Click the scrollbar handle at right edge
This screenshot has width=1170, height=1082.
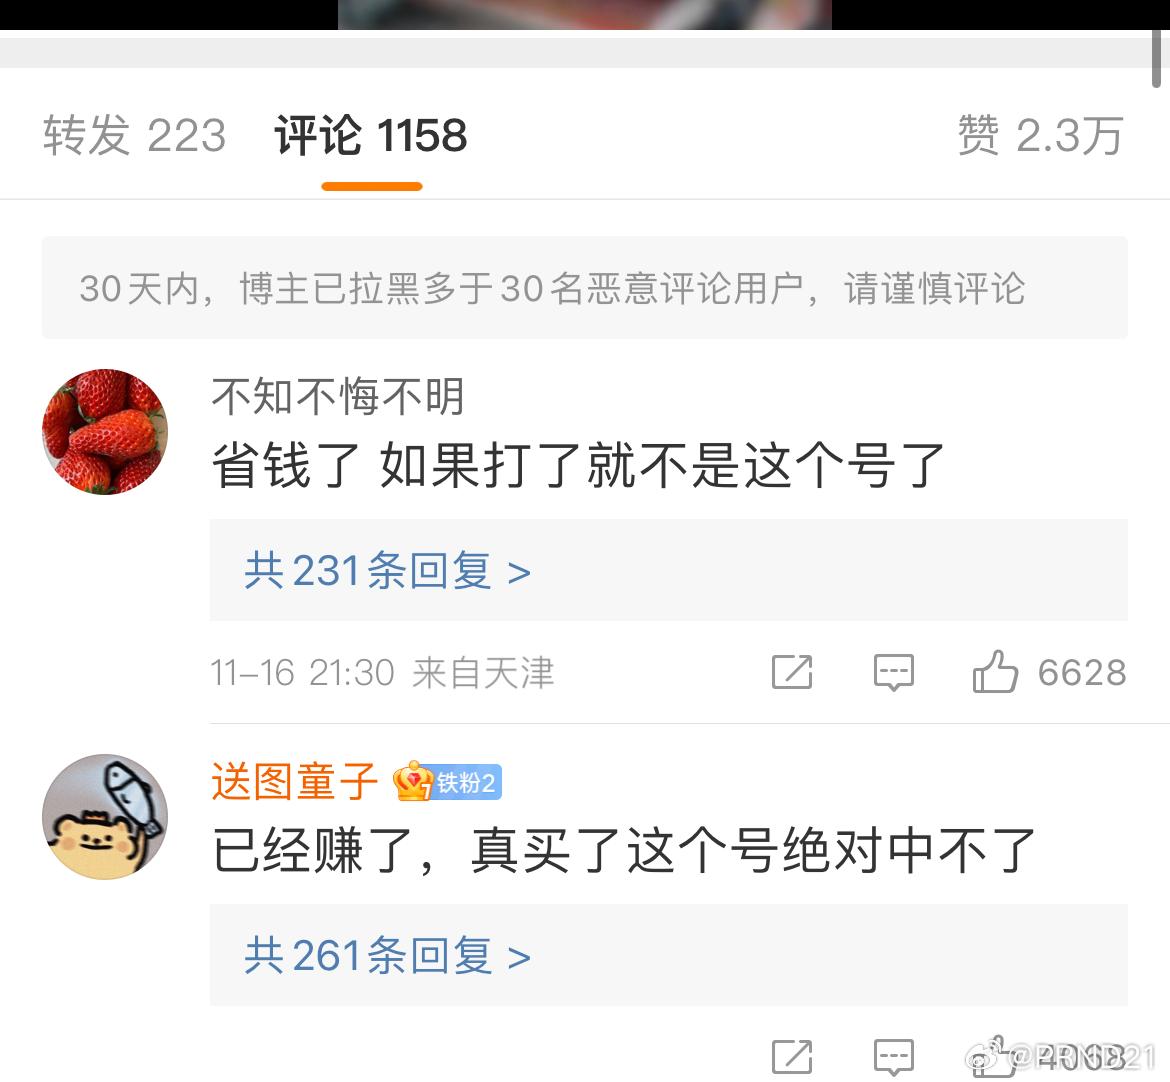pos(1156,56)
